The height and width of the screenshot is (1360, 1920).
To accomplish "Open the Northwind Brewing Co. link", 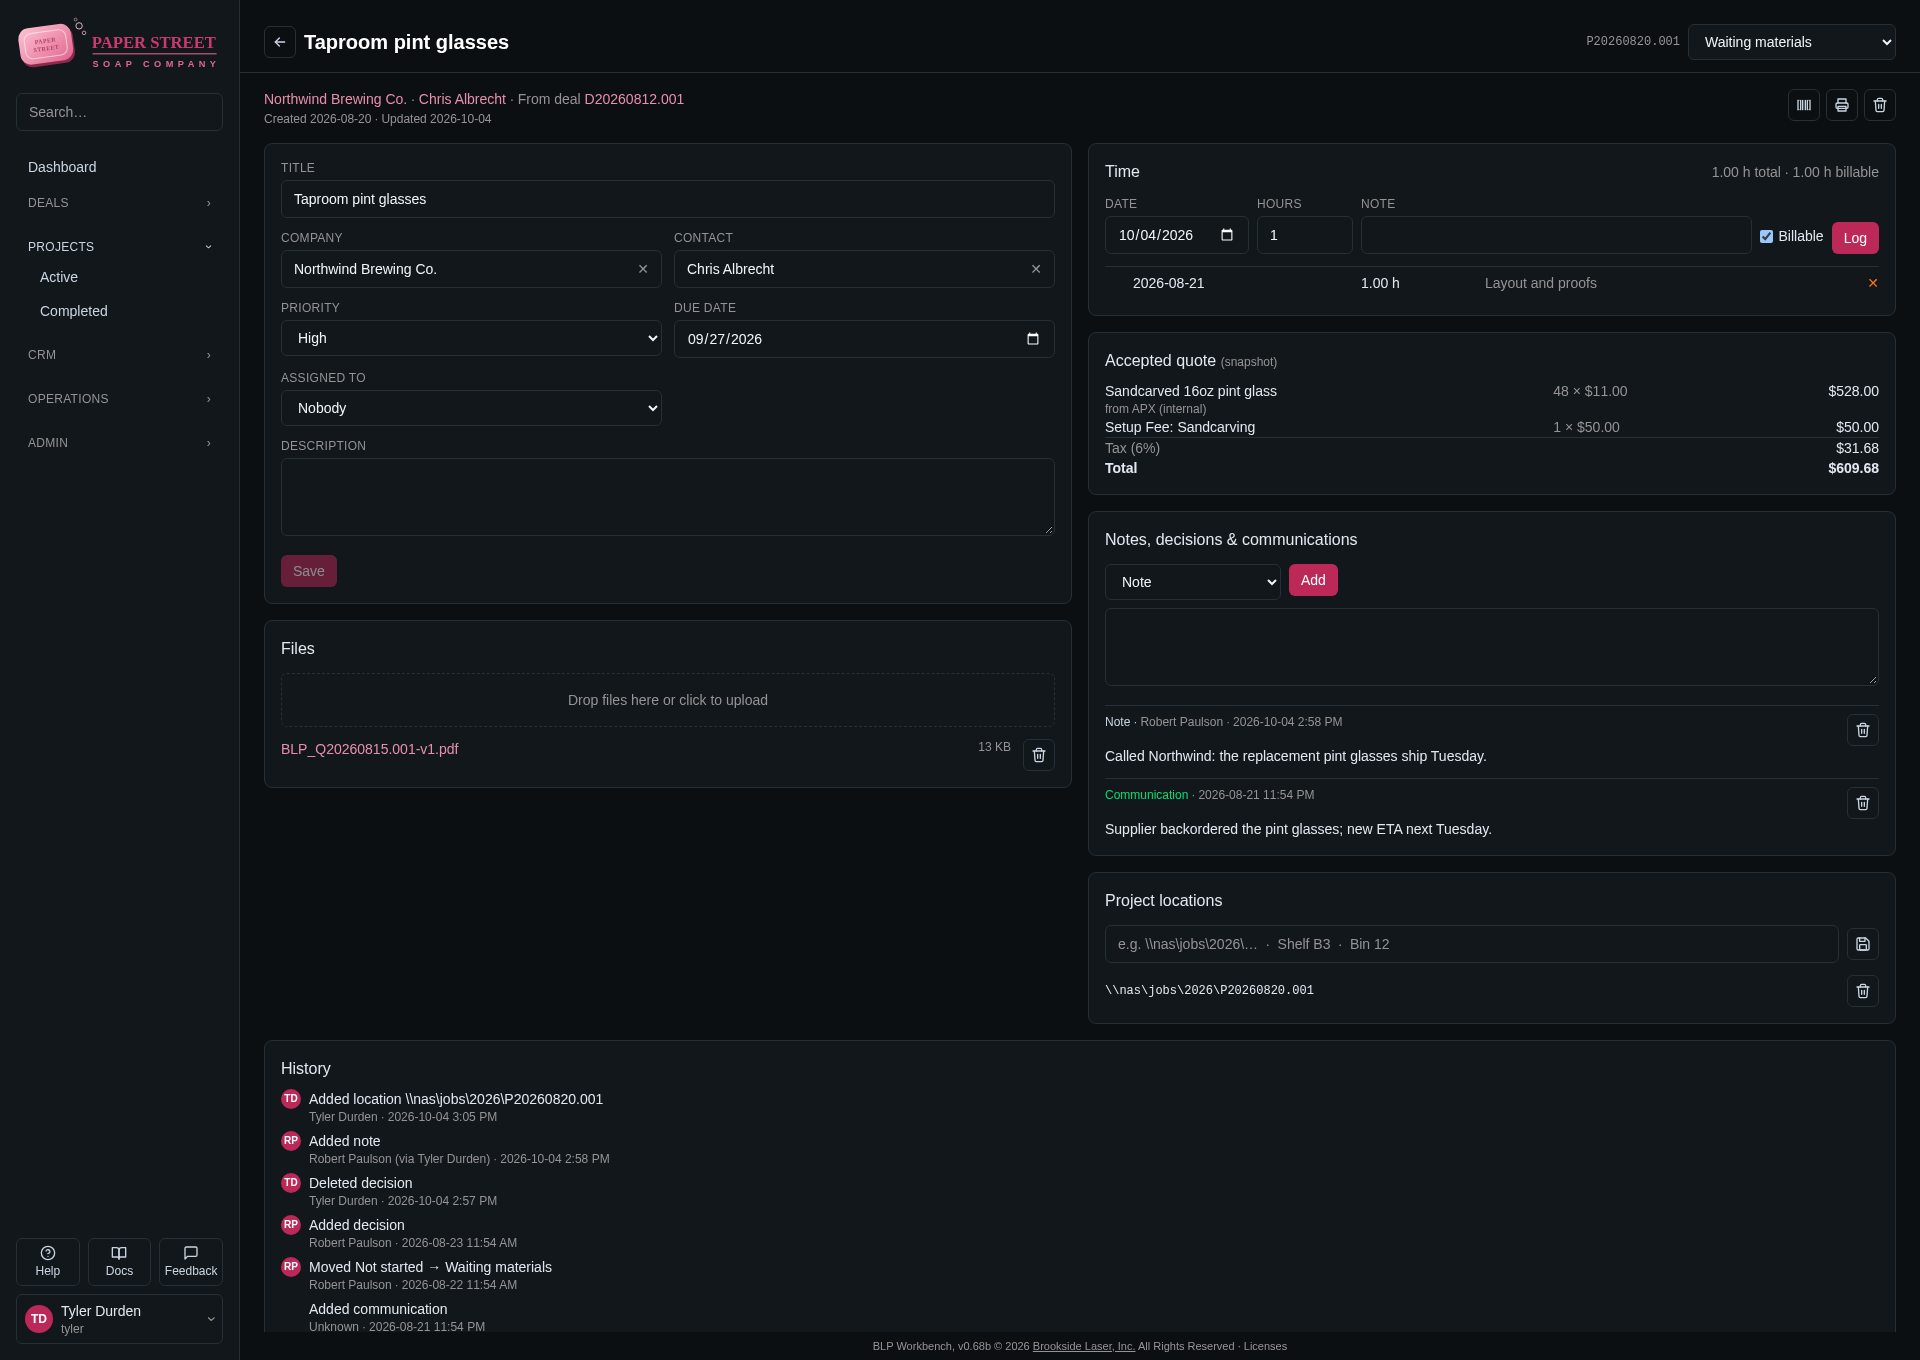I will click(x=335, y=99).
